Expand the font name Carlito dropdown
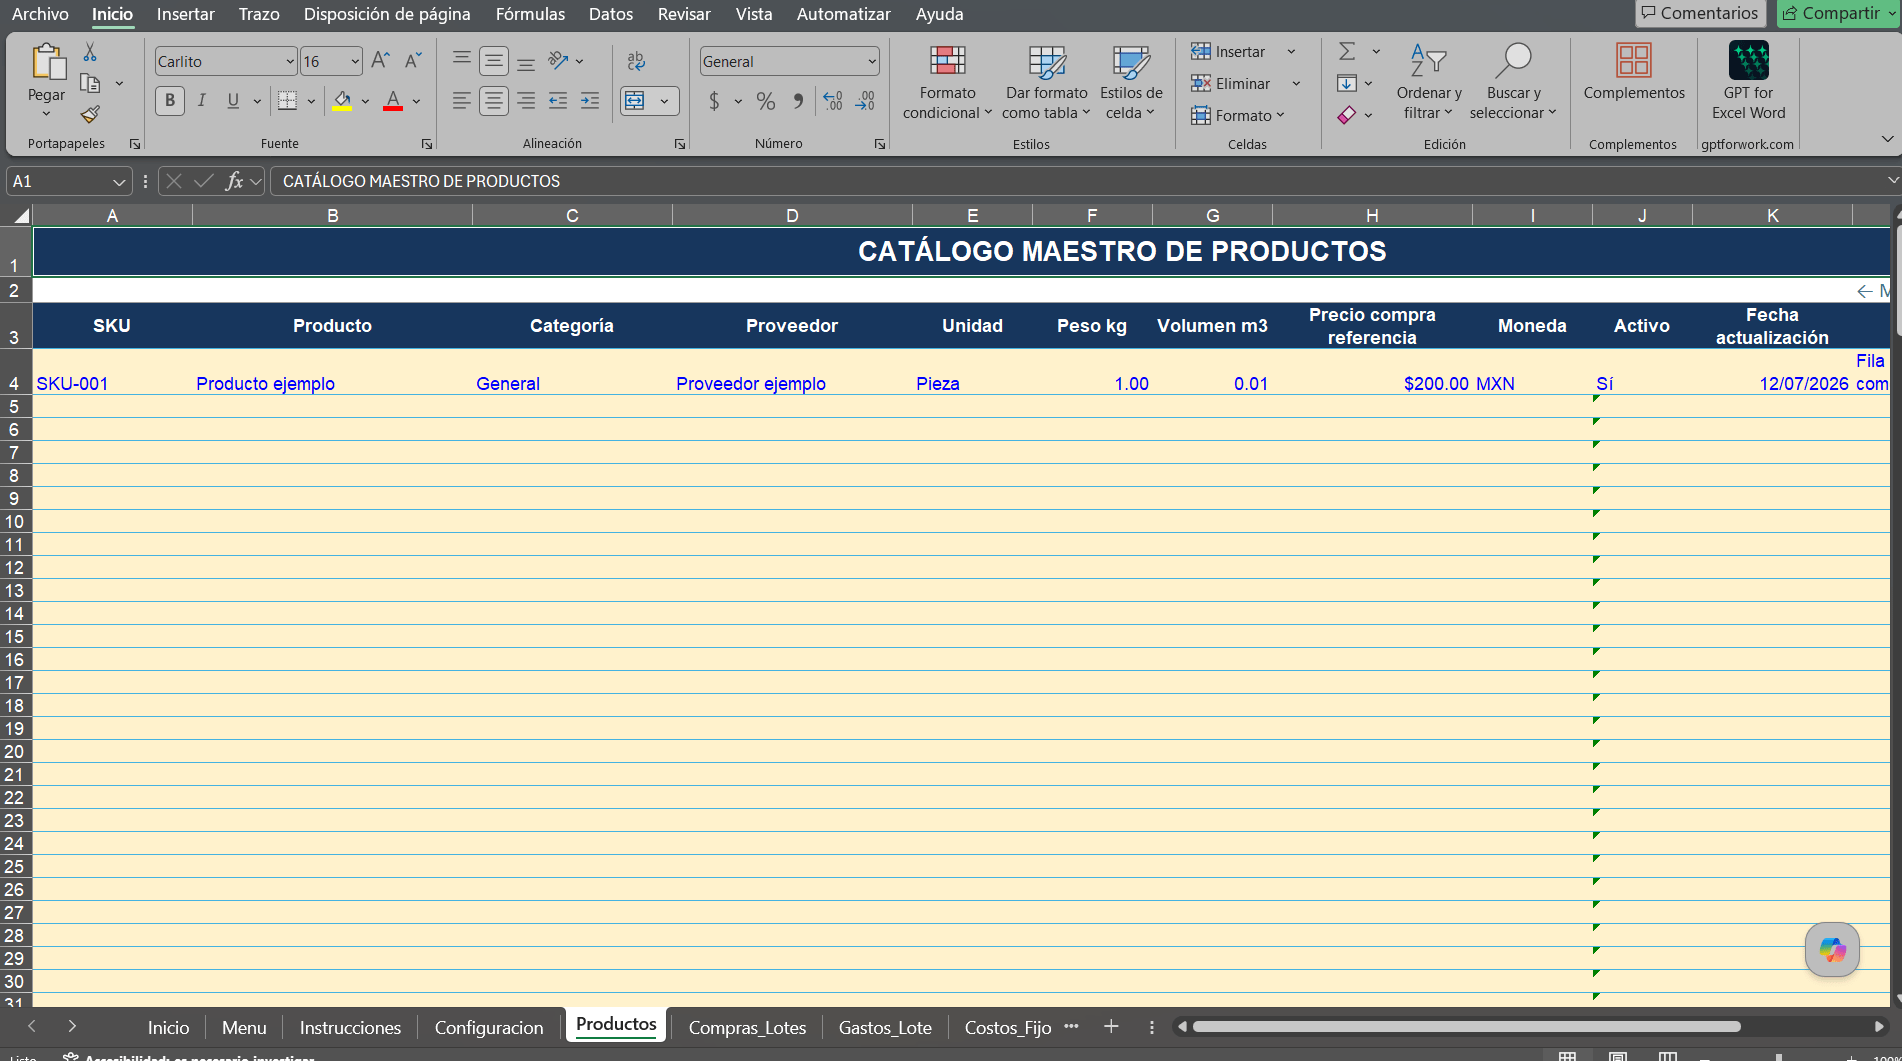Screen dimensions: 1902x1061 (x=290, y=61)
